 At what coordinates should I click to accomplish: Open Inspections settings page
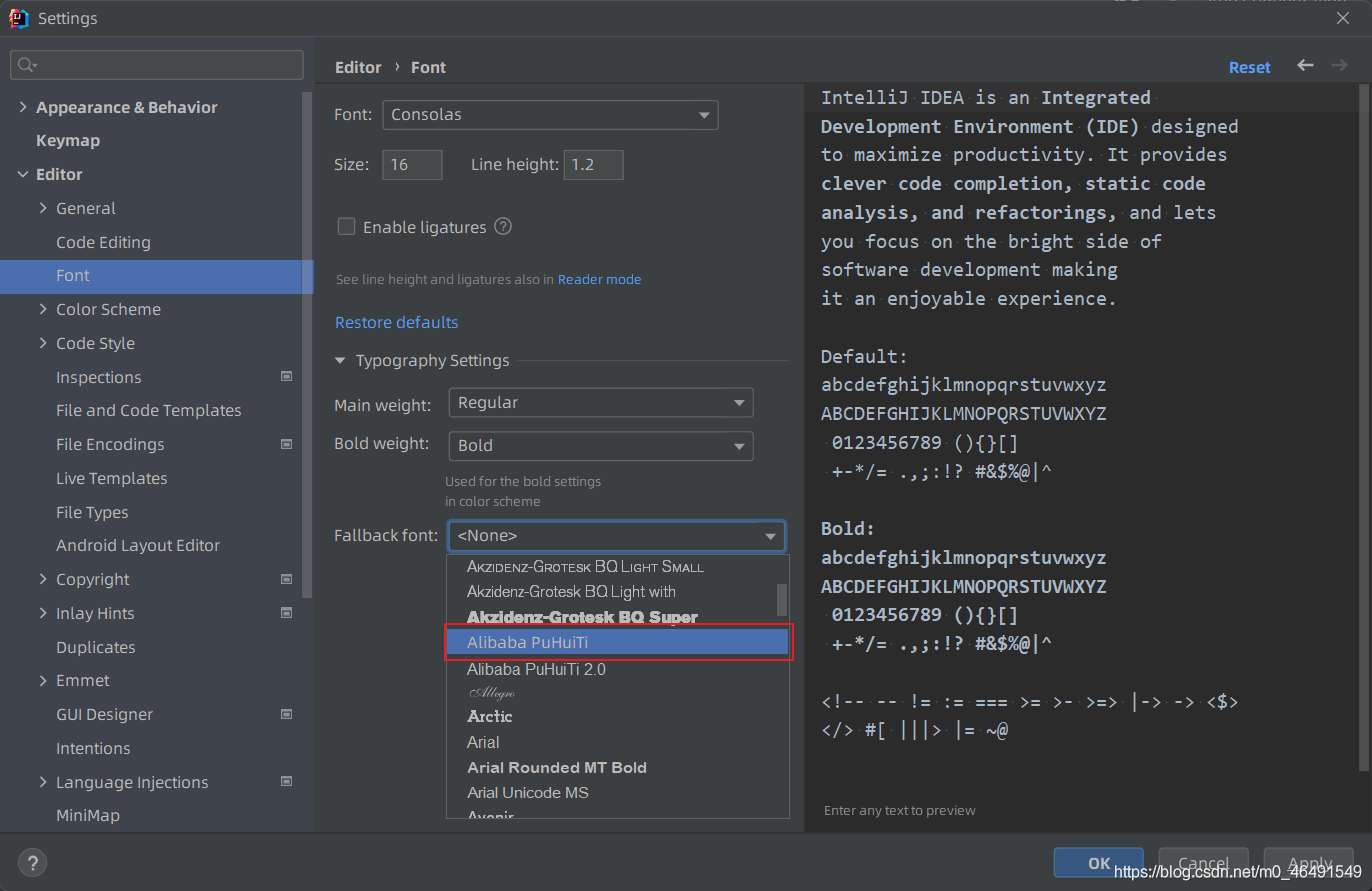[98, 377]
